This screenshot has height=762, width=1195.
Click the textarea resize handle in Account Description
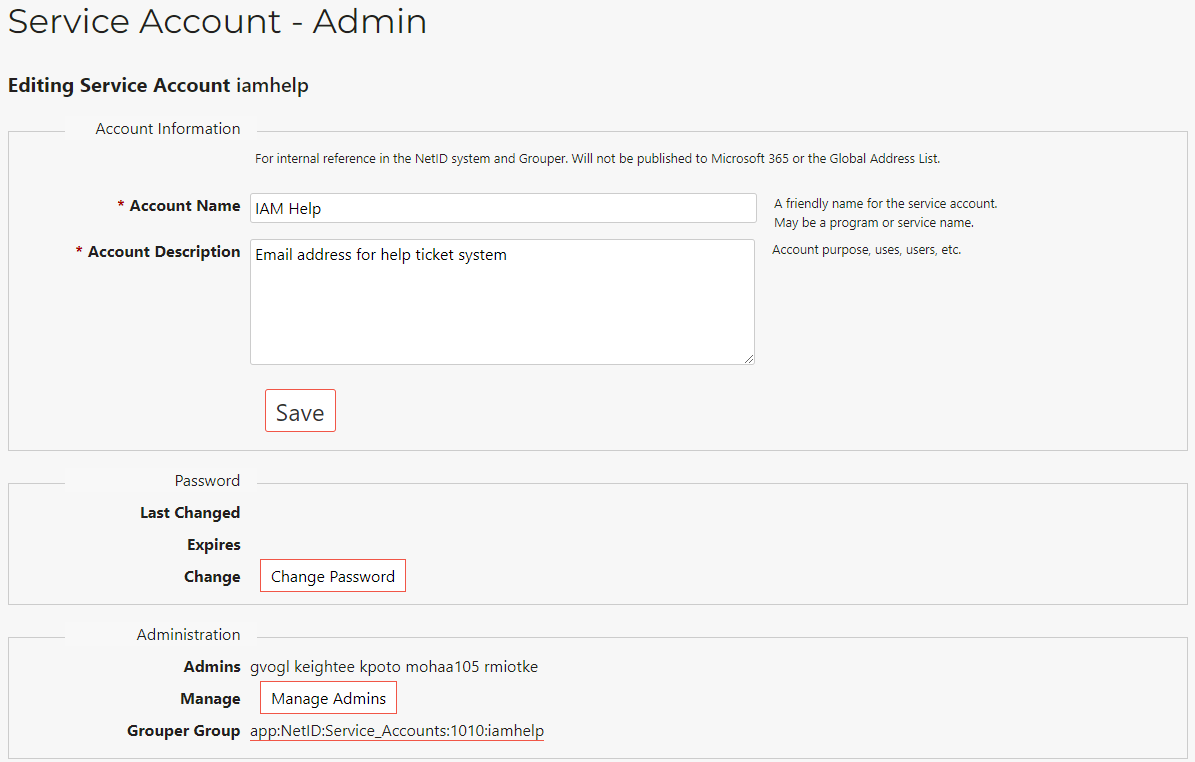coord(748,358)
